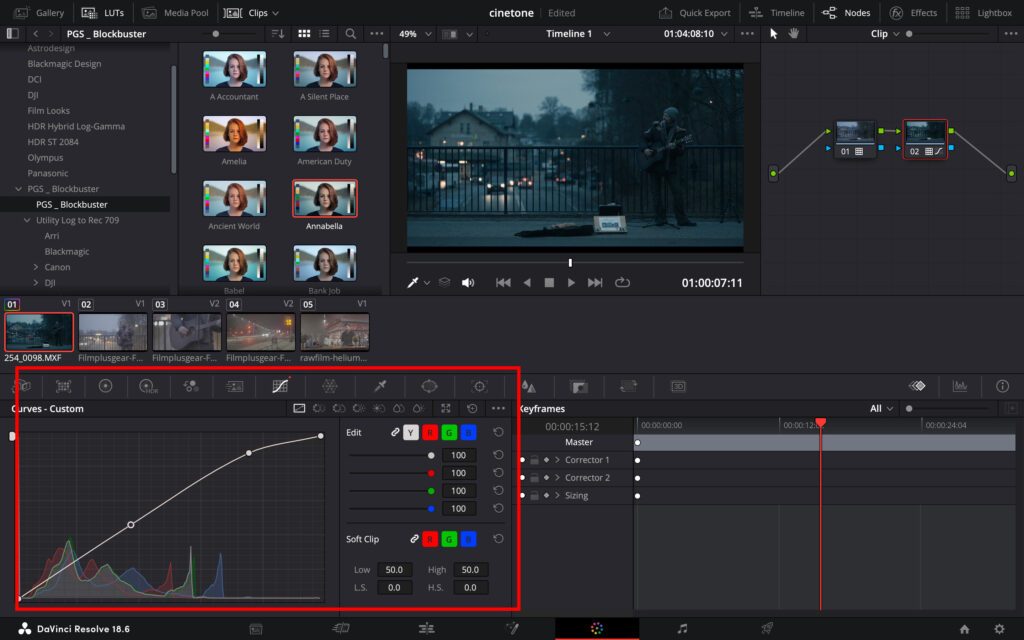Viewport: 1024px width, 640px height.
Task: Select the Qualifier eyedropper tool
Action: [x=380, y=386]
